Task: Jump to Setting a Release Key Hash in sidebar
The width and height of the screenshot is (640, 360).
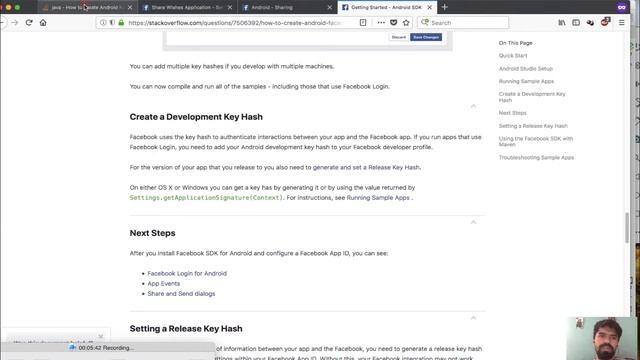Action: 533,126
